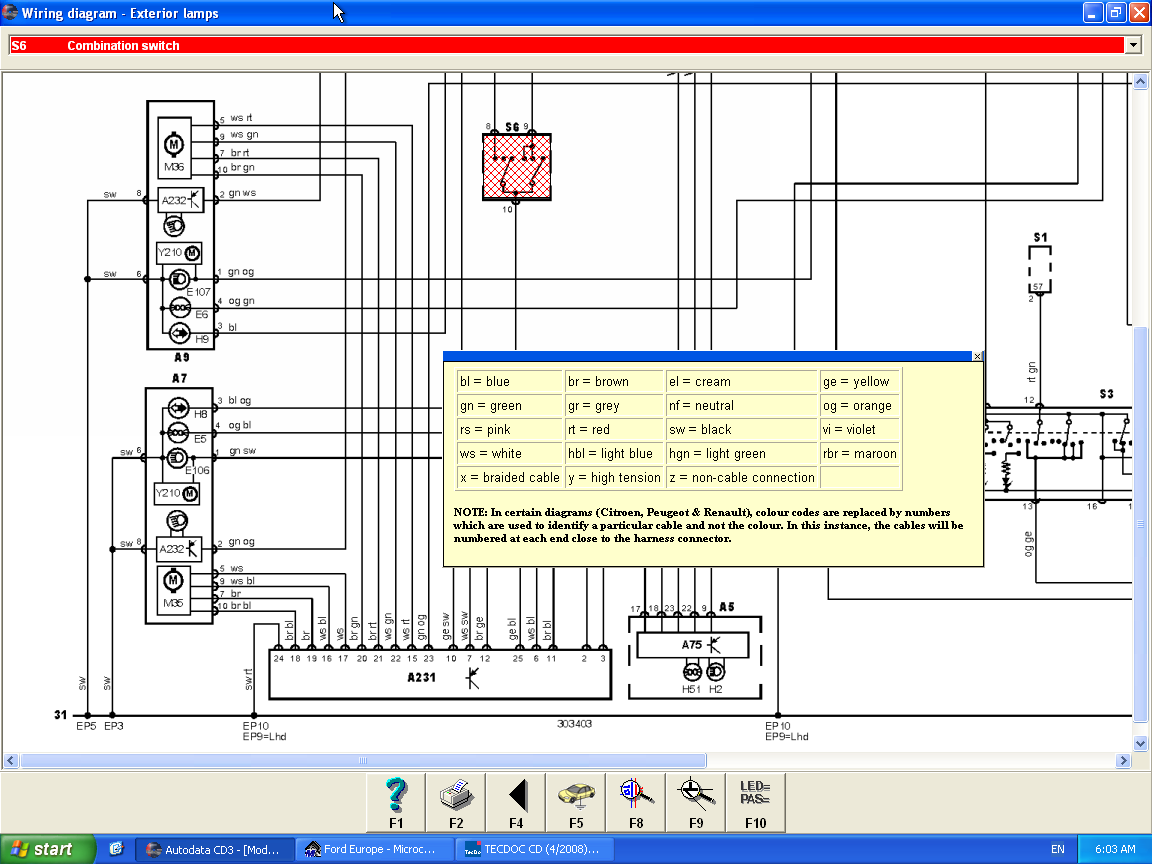Click the F1 help question mark button
This screenshot has height=864, width=1152.
point(396,802)
